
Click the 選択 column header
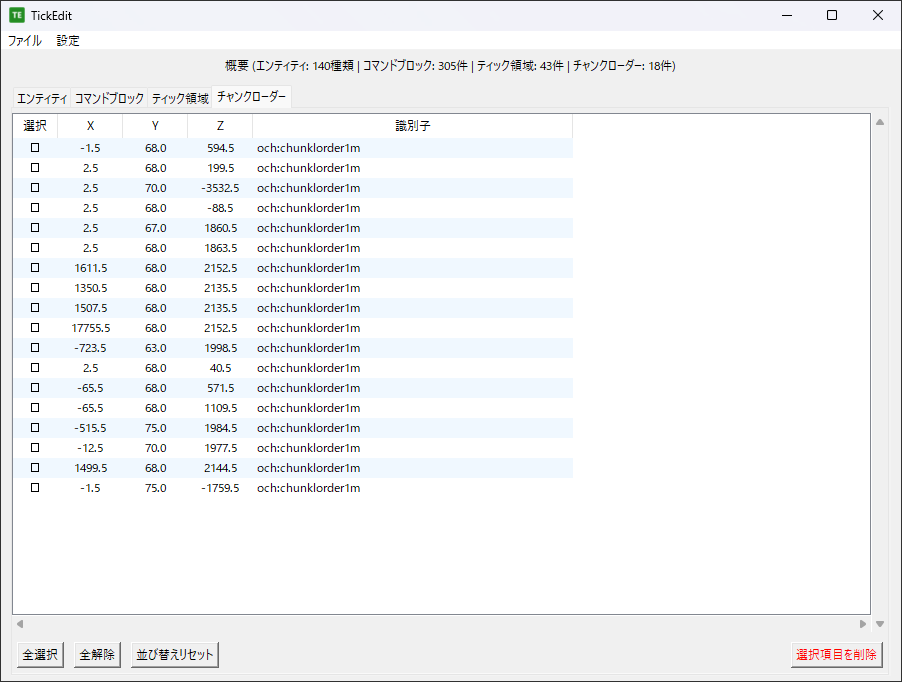pos(35,126)
